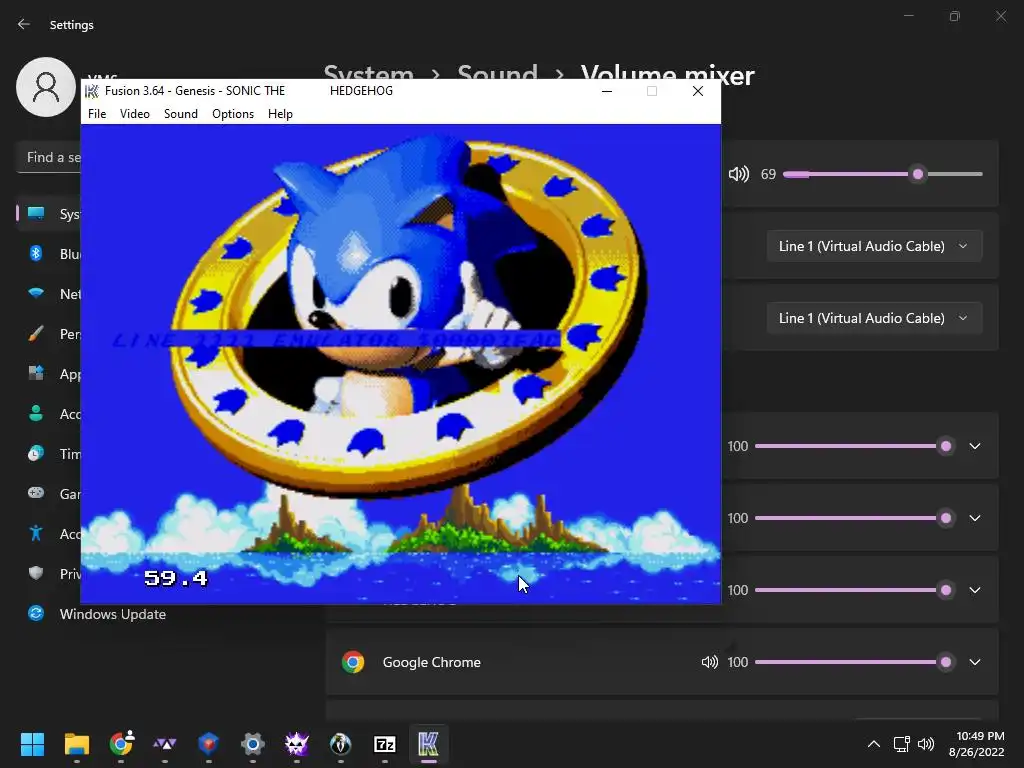1024x768 pixels.
Task: Open the Windows Start menu
Action: (32, 744)
